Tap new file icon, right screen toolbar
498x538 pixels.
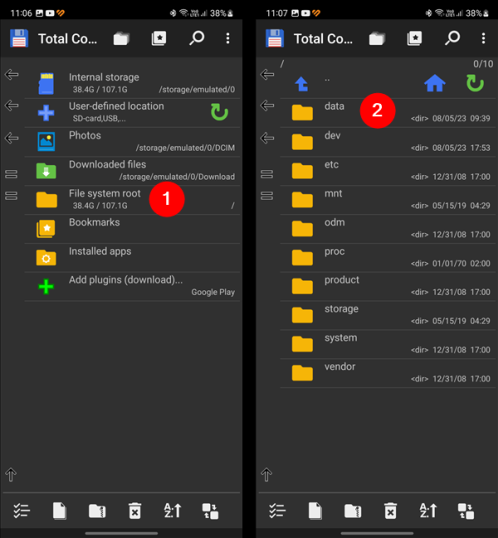coord(315,511)
